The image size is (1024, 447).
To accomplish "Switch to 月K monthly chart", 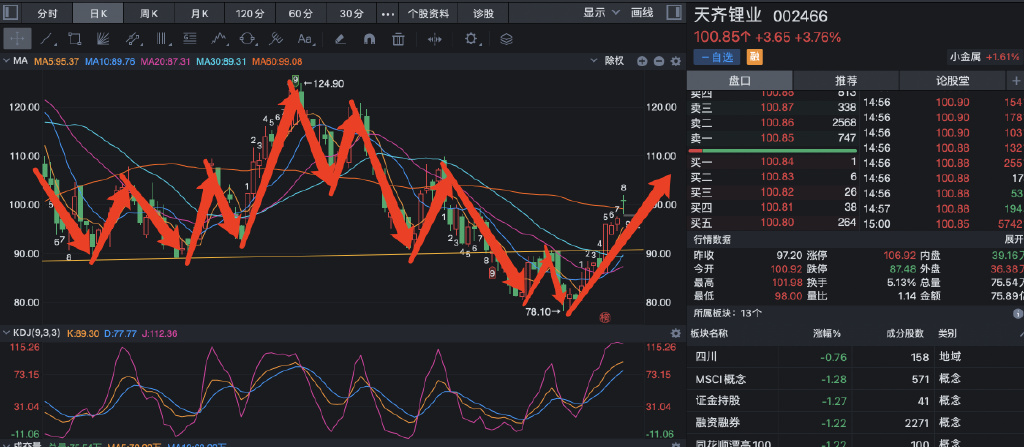I will (200, 13).
